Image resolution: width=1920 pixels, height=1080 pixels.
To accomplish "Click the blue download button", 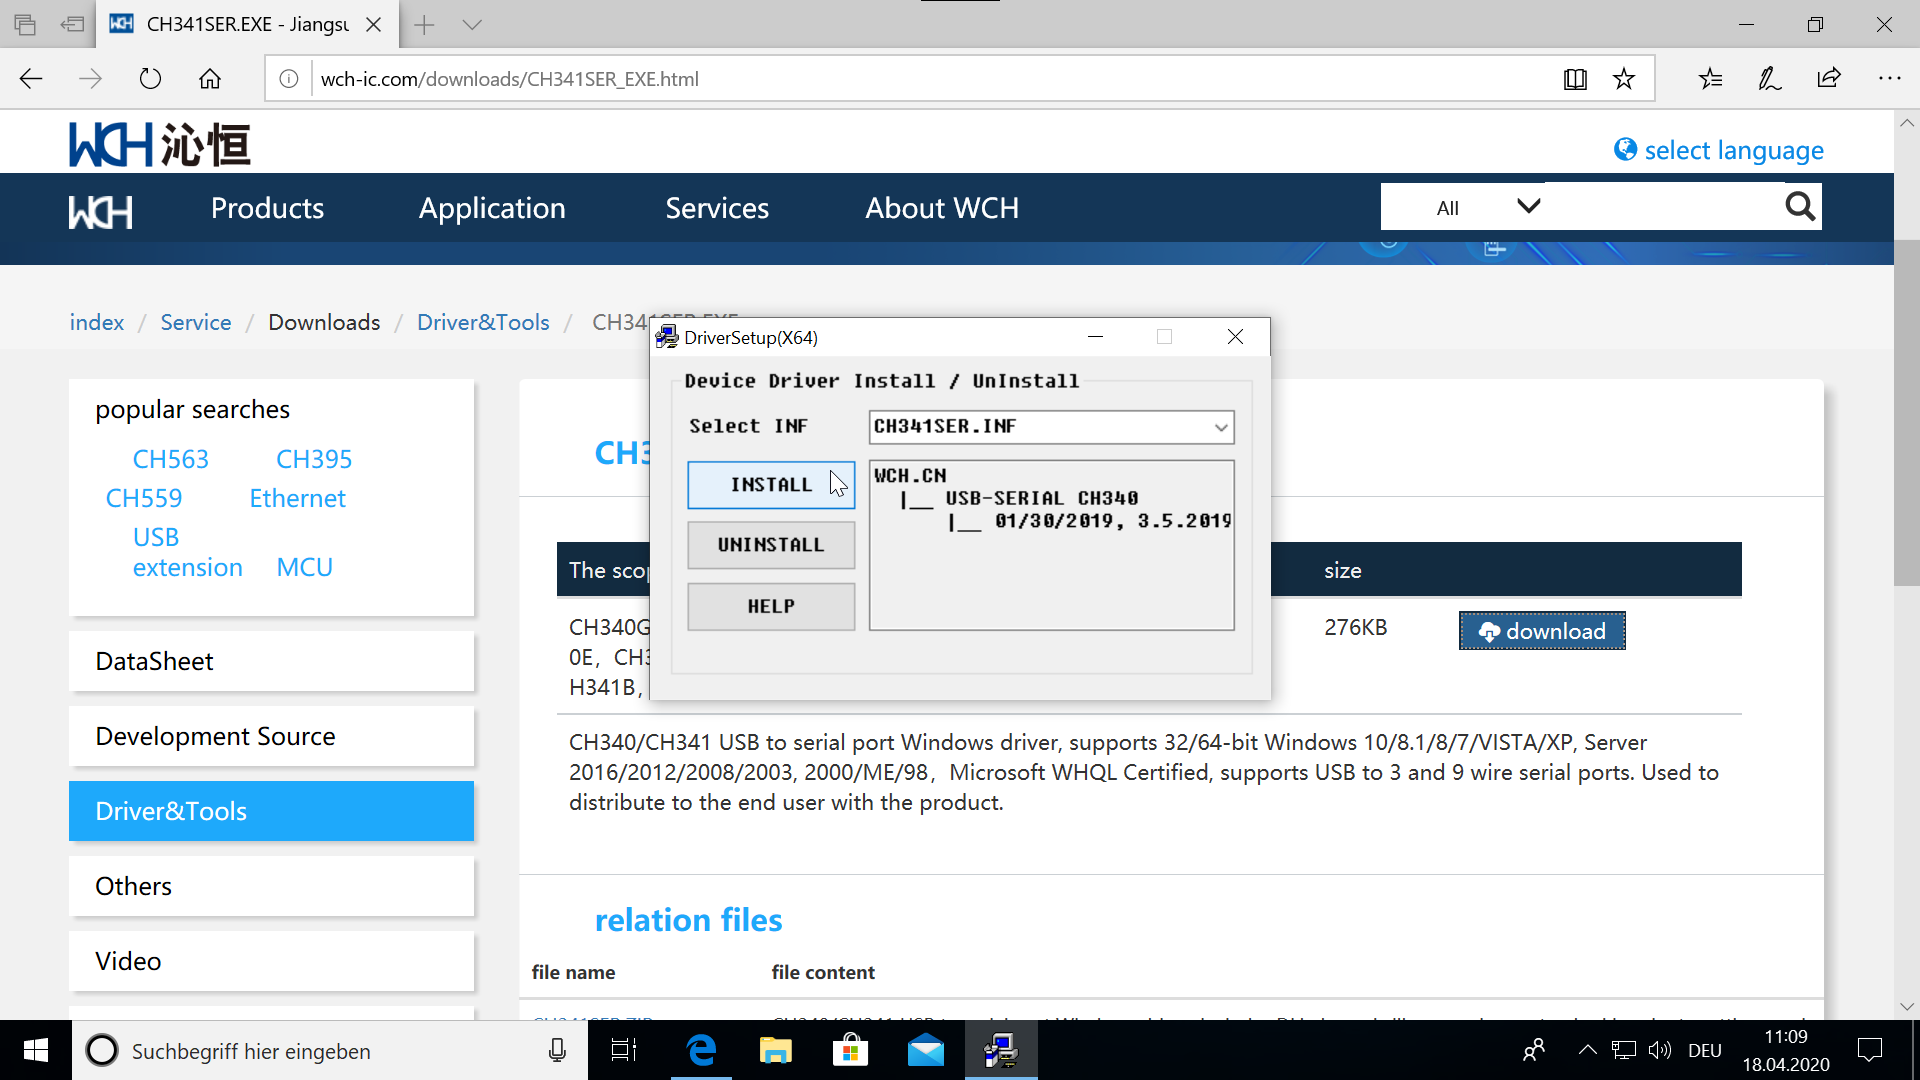I will pyautogui.click(x=1542, y=631).
